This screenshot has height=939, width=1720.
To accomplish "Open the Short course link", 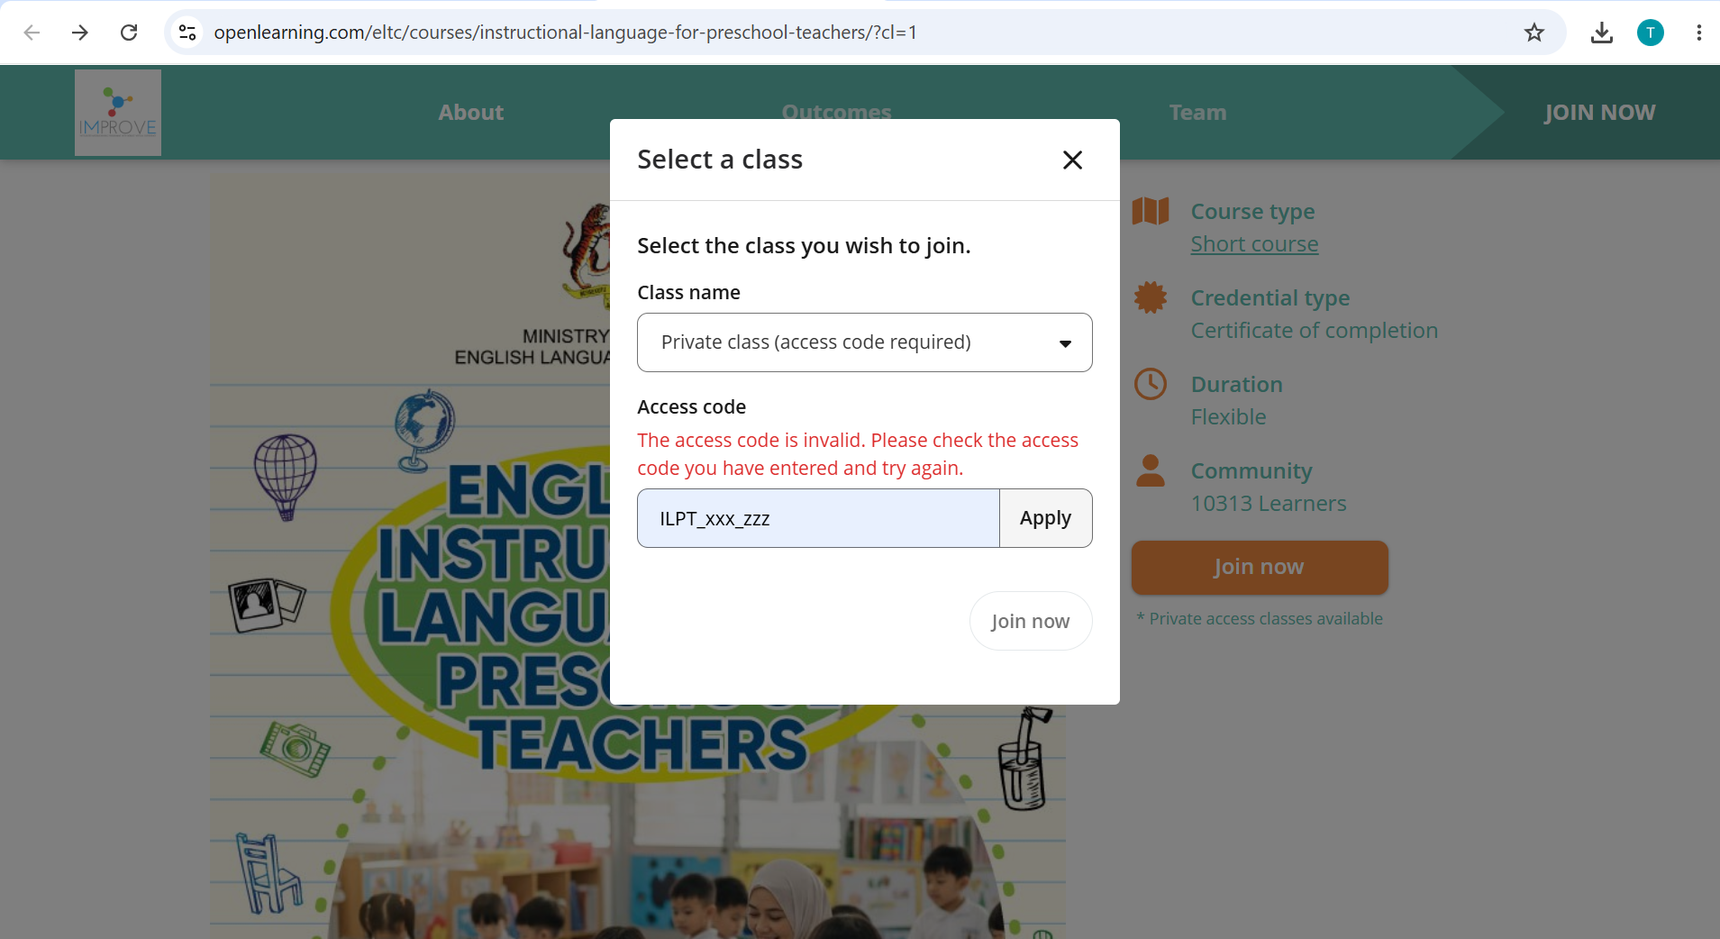I will (x=1254, y=244).
